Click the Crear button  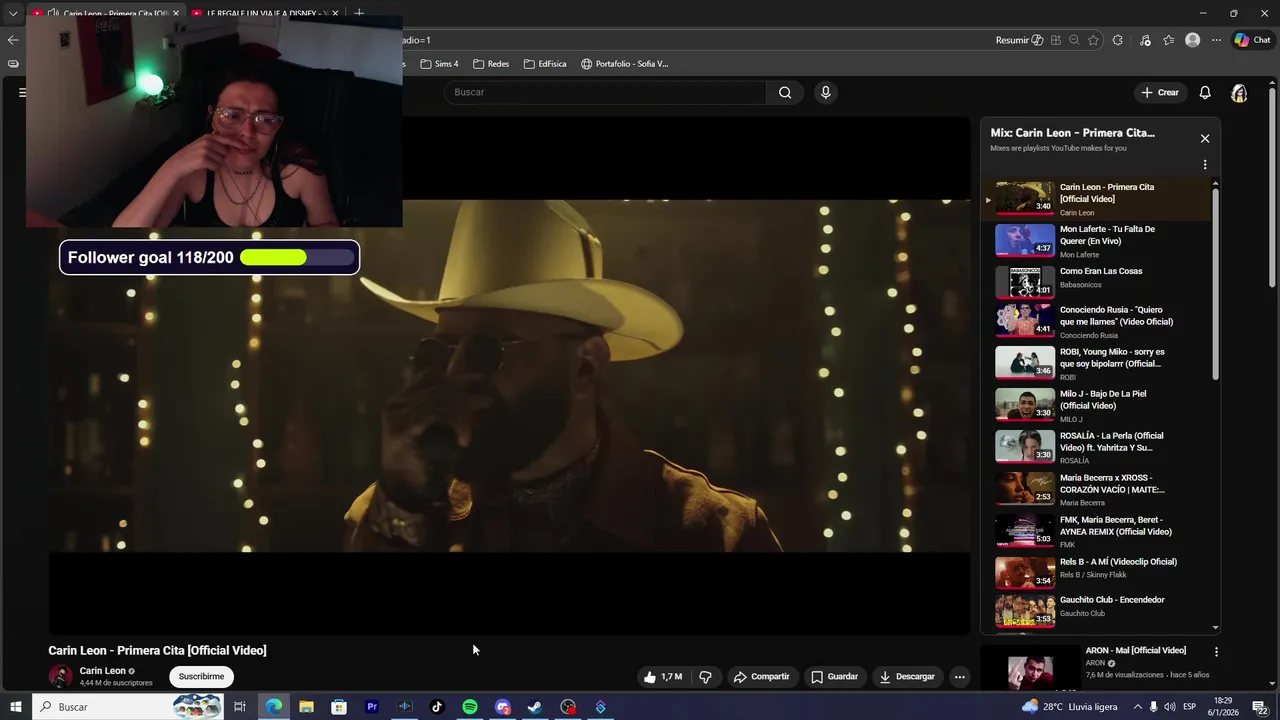1160,92
